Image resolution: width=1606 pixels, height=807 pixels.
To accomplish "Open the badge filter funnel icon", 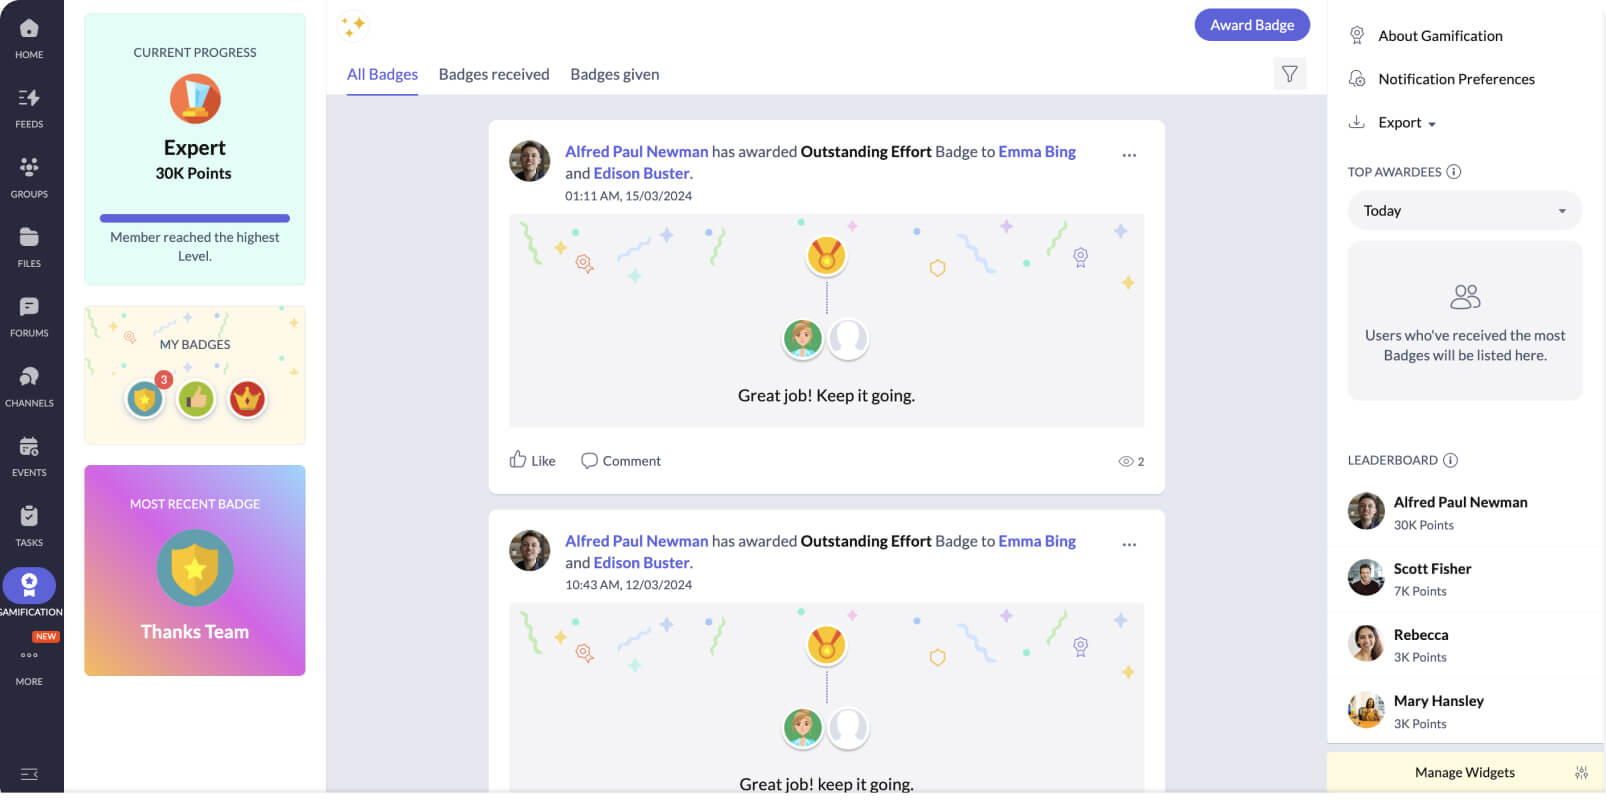I will click(x=1290, y=74).
